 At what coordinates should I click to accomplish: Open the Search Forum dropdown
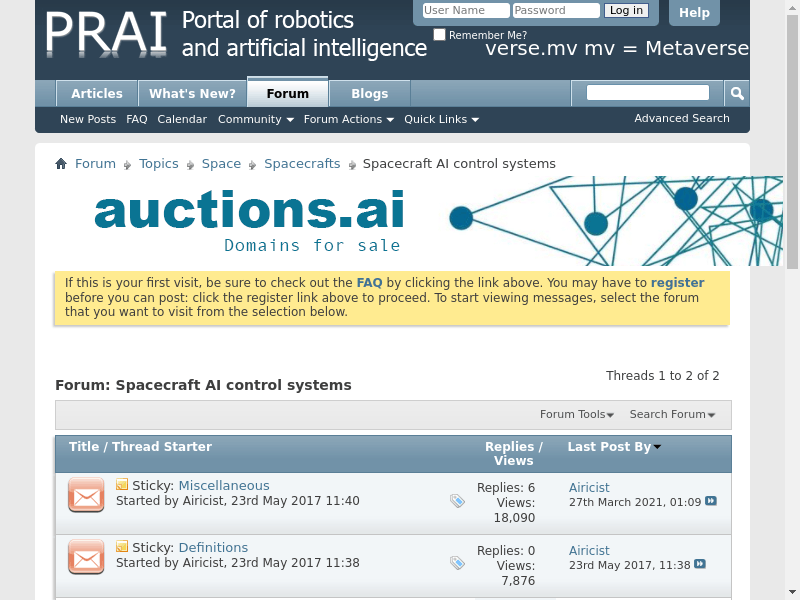coord(672,414)
